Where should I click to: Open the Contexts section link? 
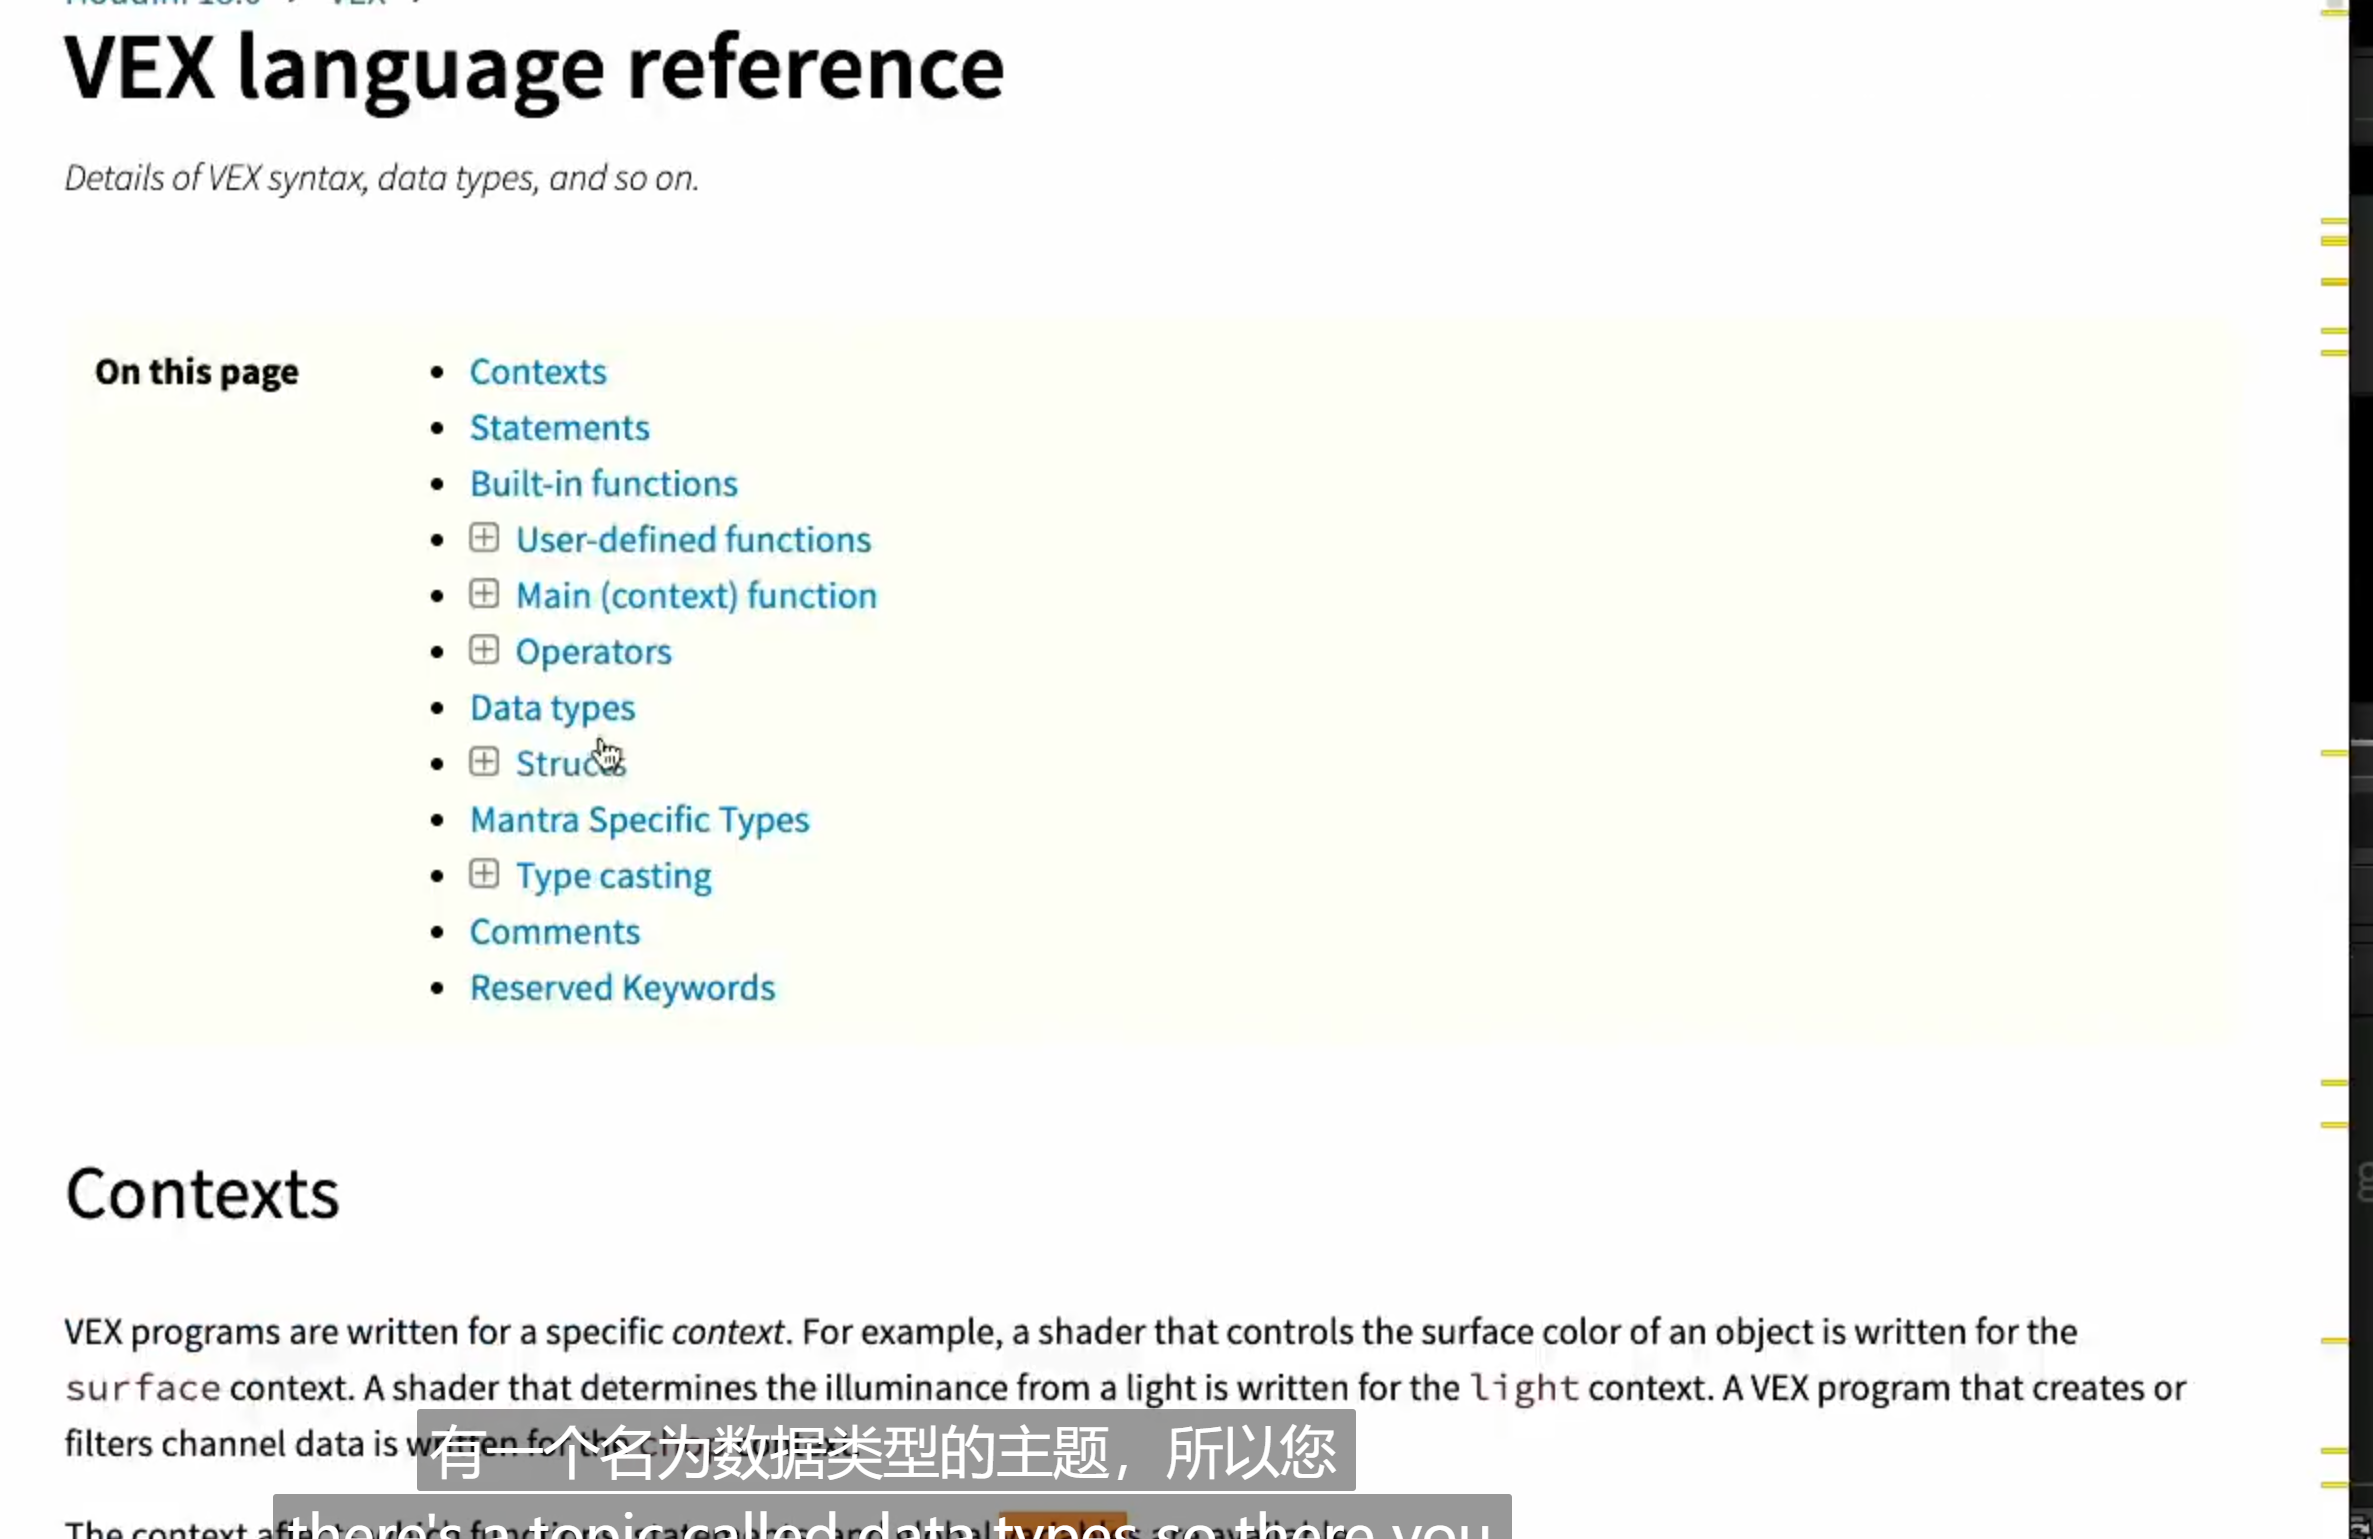(538, 372)
